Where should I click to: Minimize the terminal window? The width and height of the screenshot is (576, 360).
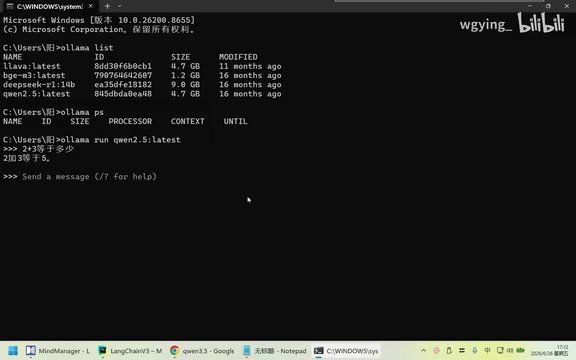[x=530, y=6]
